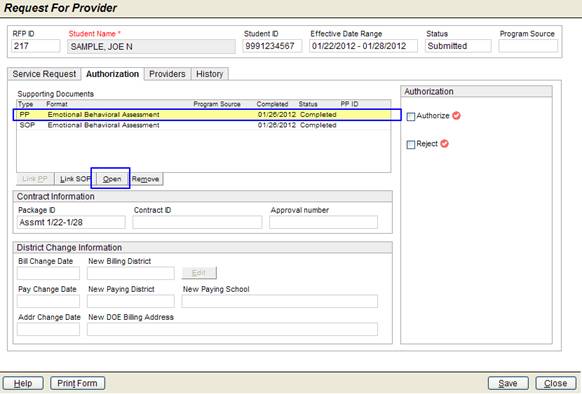This screenshot has width=582, height=394.
Task: Click the Approval number field
Action: pos(323,222)
